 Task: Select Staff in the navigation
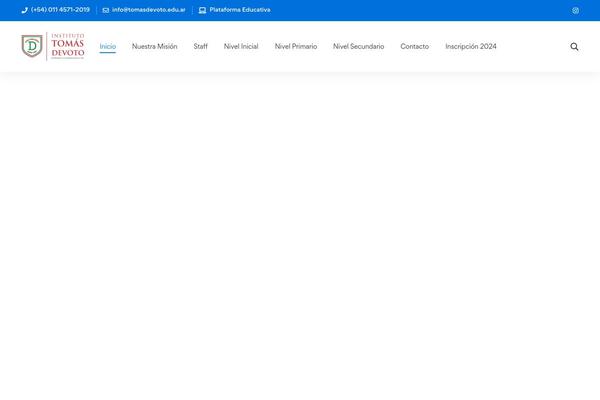(x=201, y=46)
